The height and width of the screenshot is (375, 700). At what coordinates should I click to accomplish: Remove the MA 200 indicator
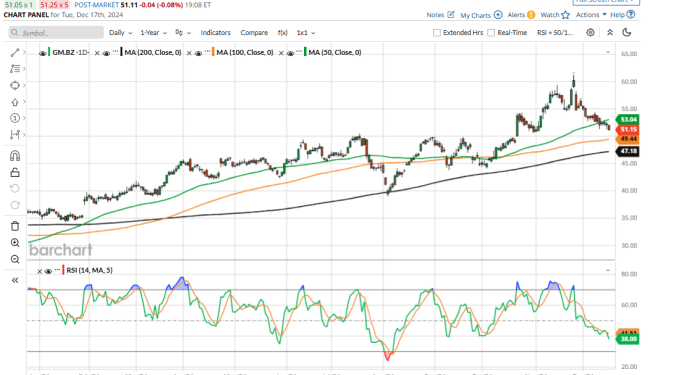point(97,53)
